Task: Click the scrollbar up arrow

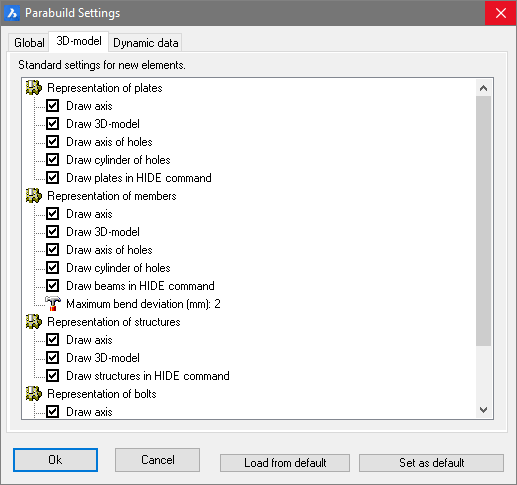Action: click(x=483, y=88)
